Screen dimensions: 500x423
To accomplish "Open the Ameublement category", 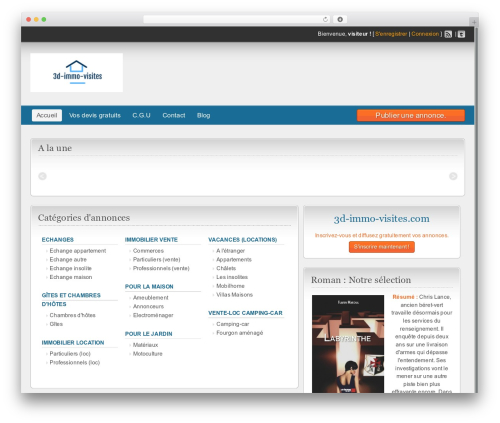I will (151, 298).
